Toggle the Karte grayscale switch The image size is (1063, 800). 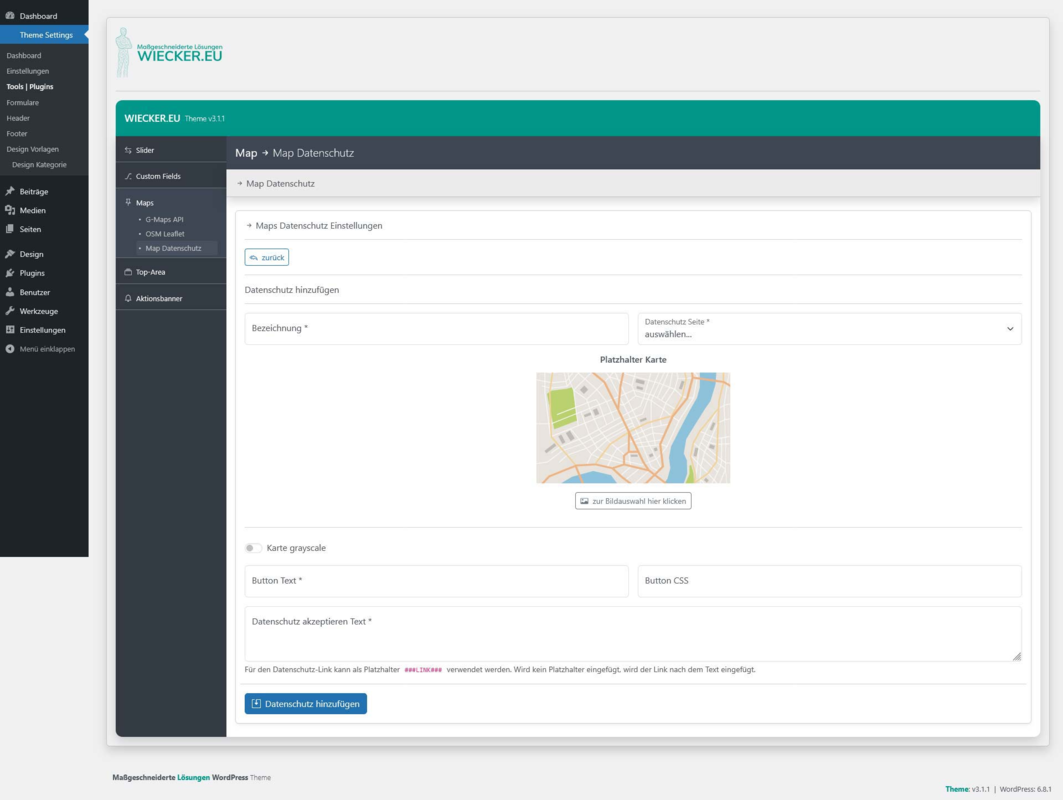pyautogui.click(x=253, y=548)
